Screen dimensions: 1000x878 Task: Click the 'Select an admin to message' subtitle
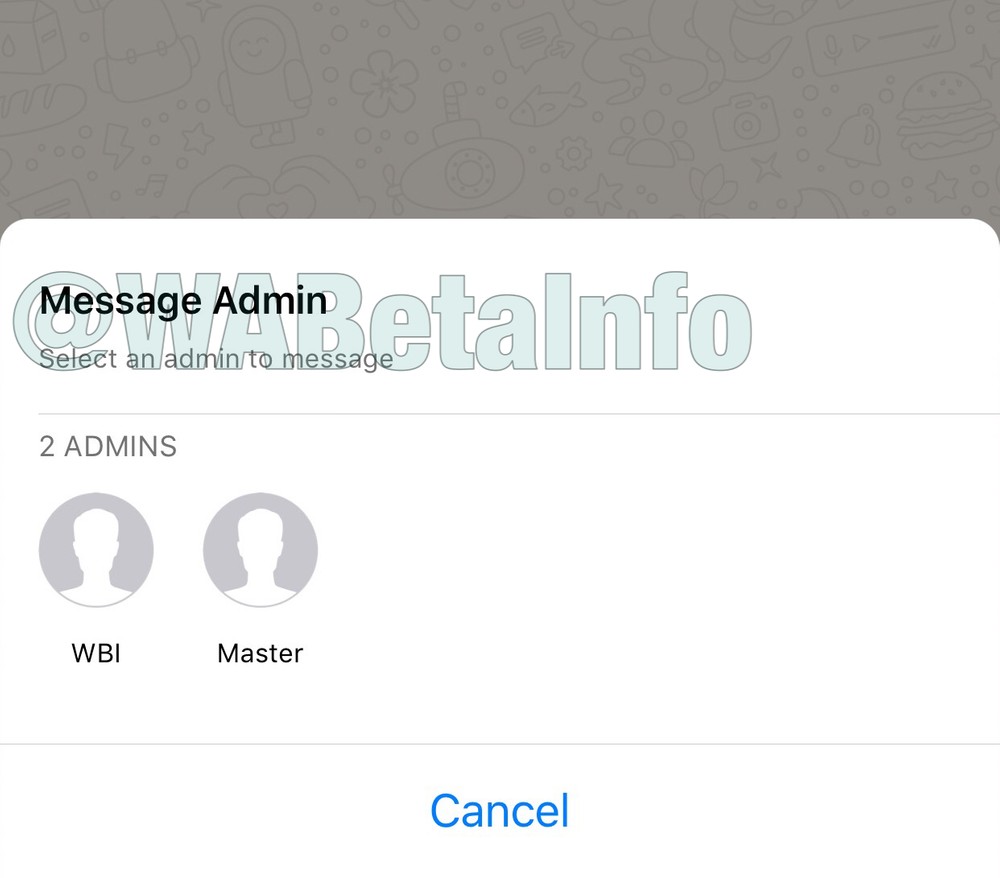(216, 359)
